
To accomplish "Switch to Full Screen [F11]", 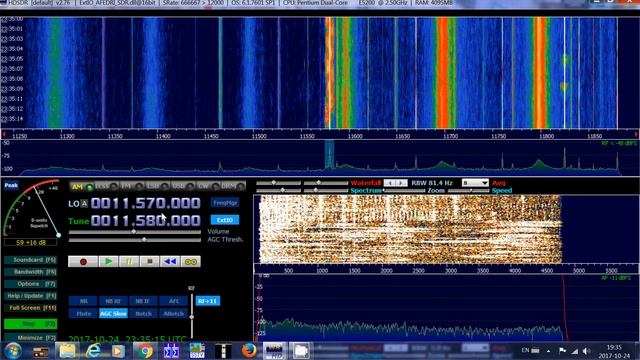I will pos(31,308).
